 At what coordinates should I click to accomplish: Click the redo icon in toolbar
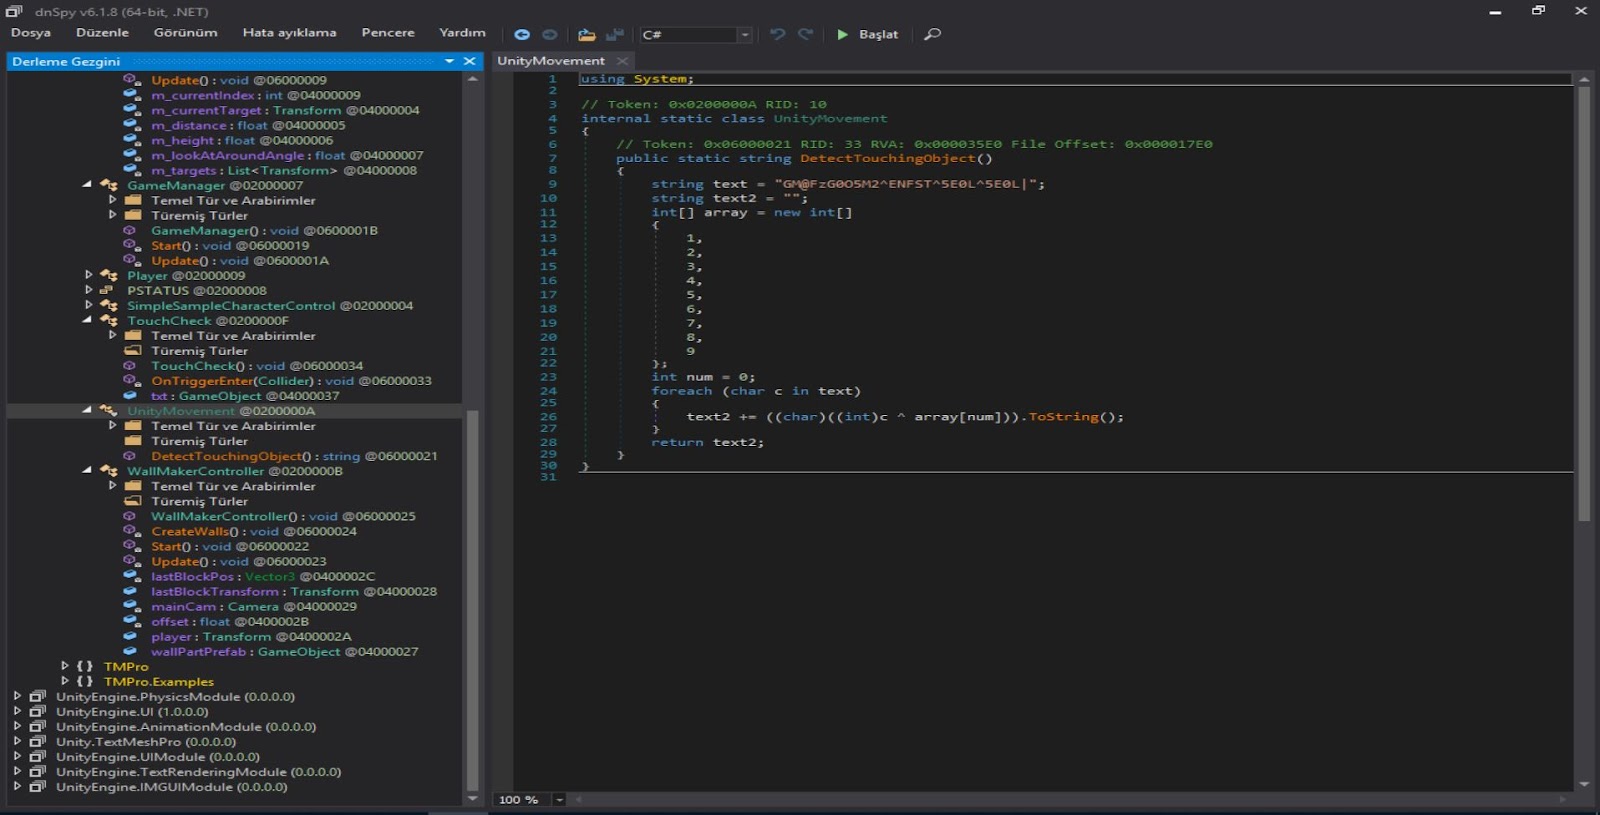[x=805, y=34]
